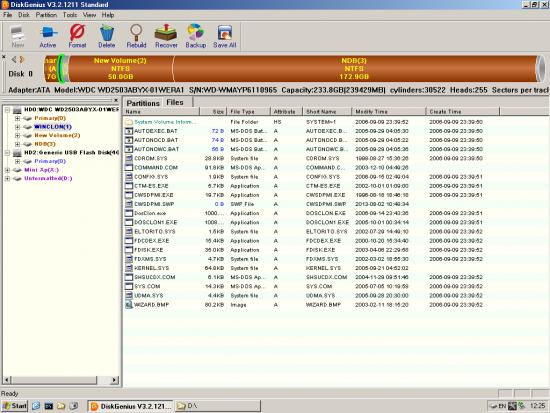
Task: Select the COMMAND.COM file icon
Action: pyautogui.click(x=129, y=167)
